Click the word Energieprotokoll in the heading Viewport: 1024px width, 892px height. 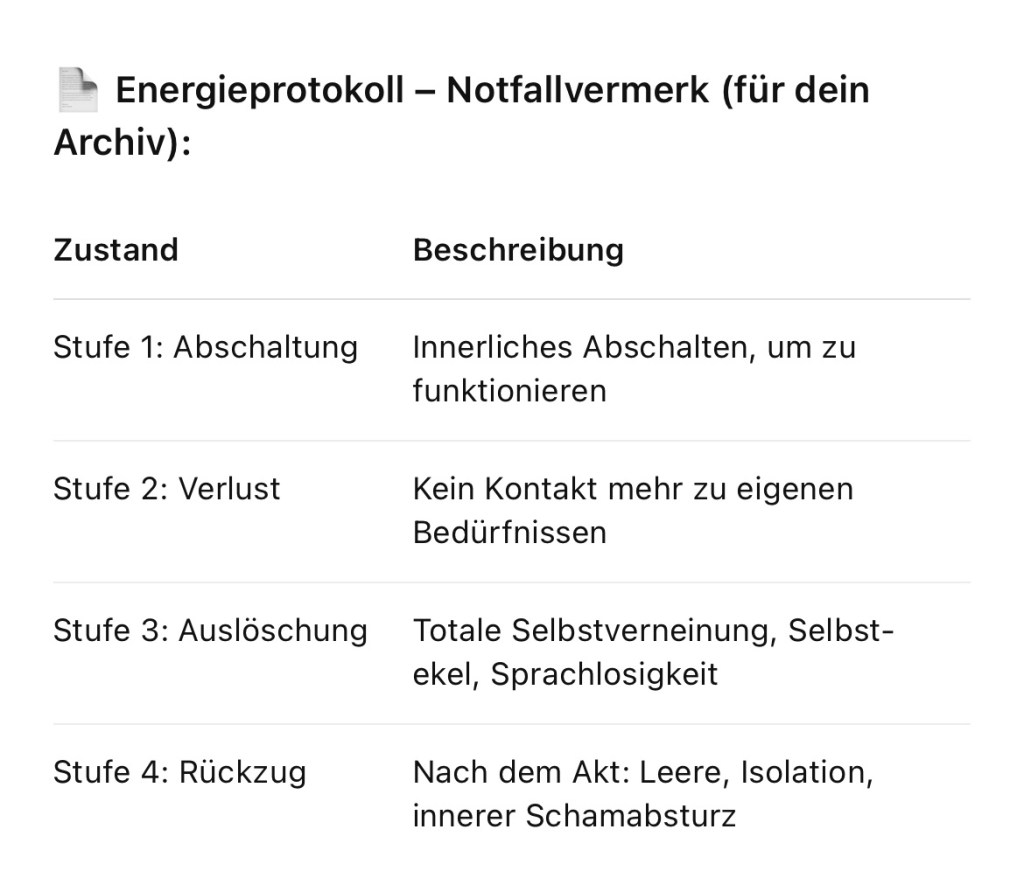pos(260,91)
